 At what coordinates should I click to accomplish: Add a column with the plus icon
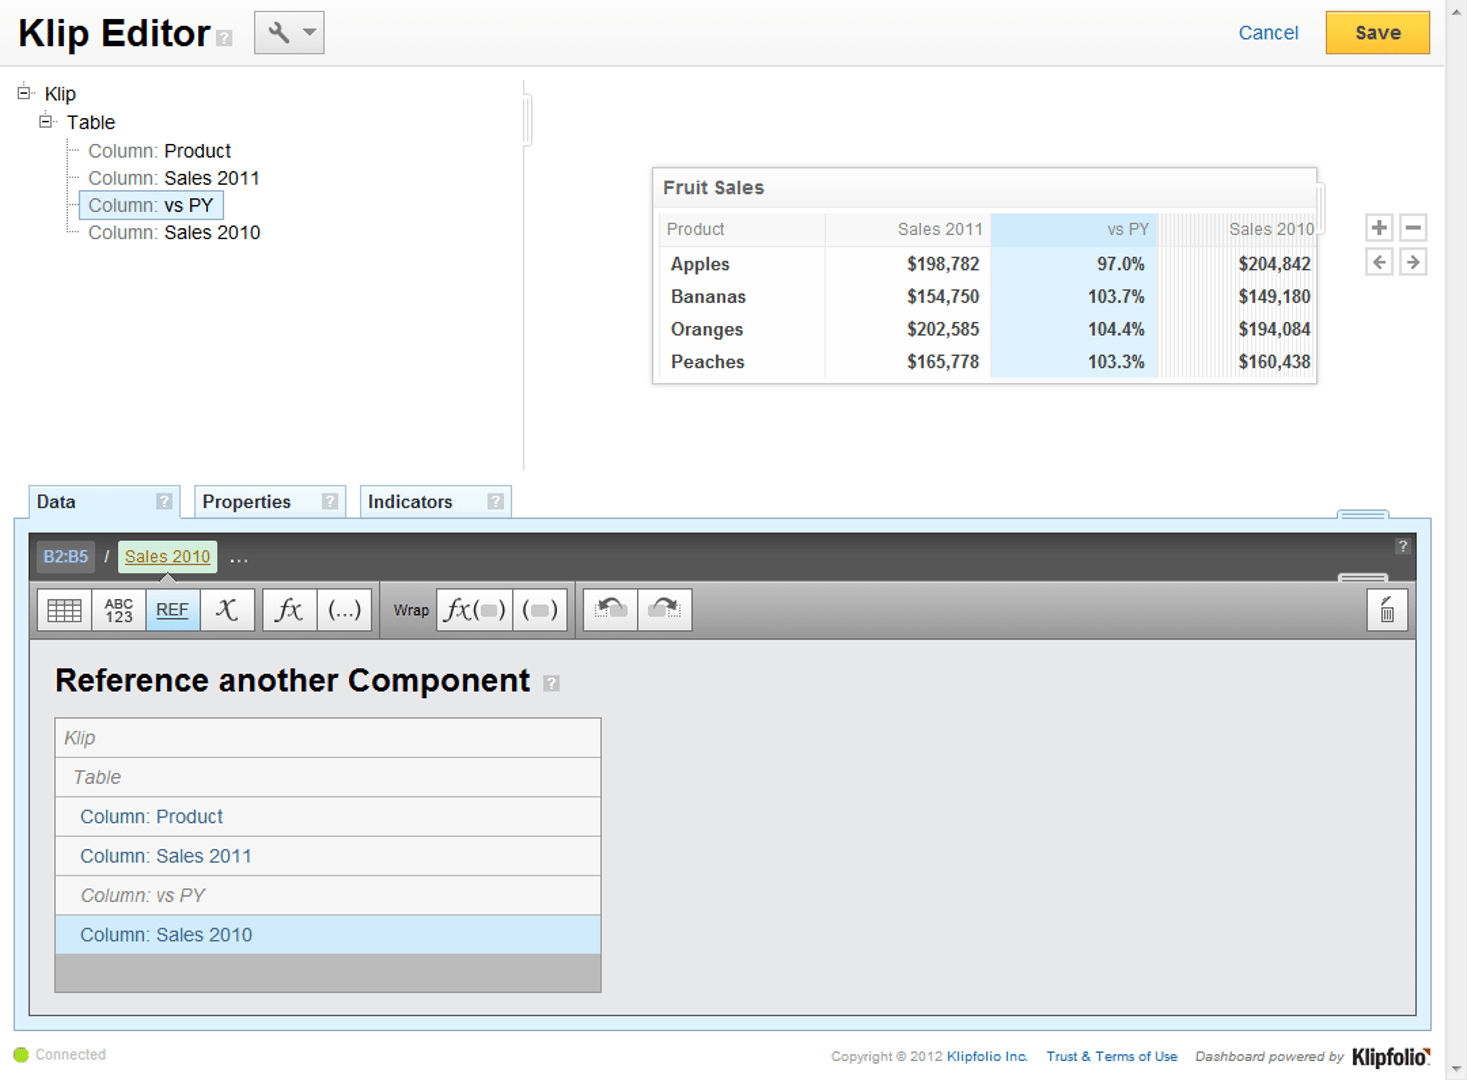pyautogui.click(x=1379, y=228)
